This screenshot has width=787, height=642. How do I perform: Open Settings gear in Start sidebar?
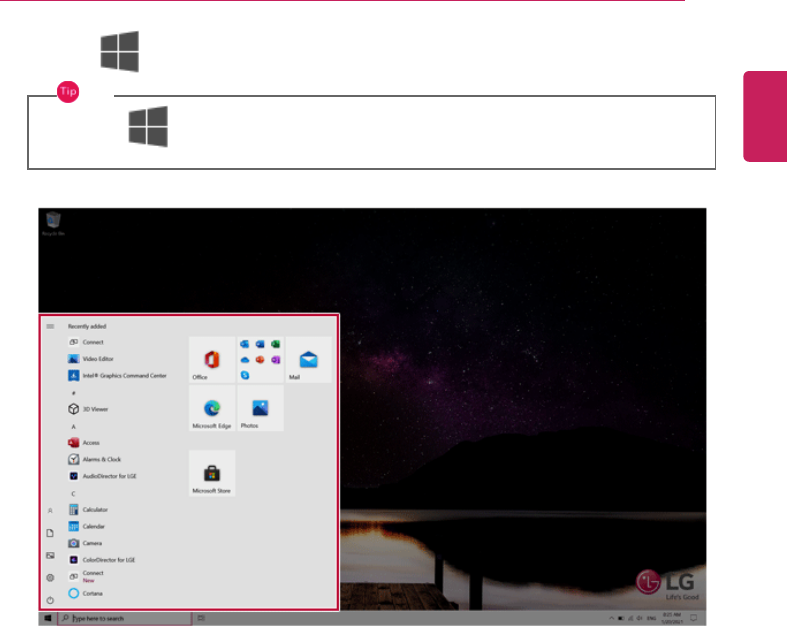50,578
